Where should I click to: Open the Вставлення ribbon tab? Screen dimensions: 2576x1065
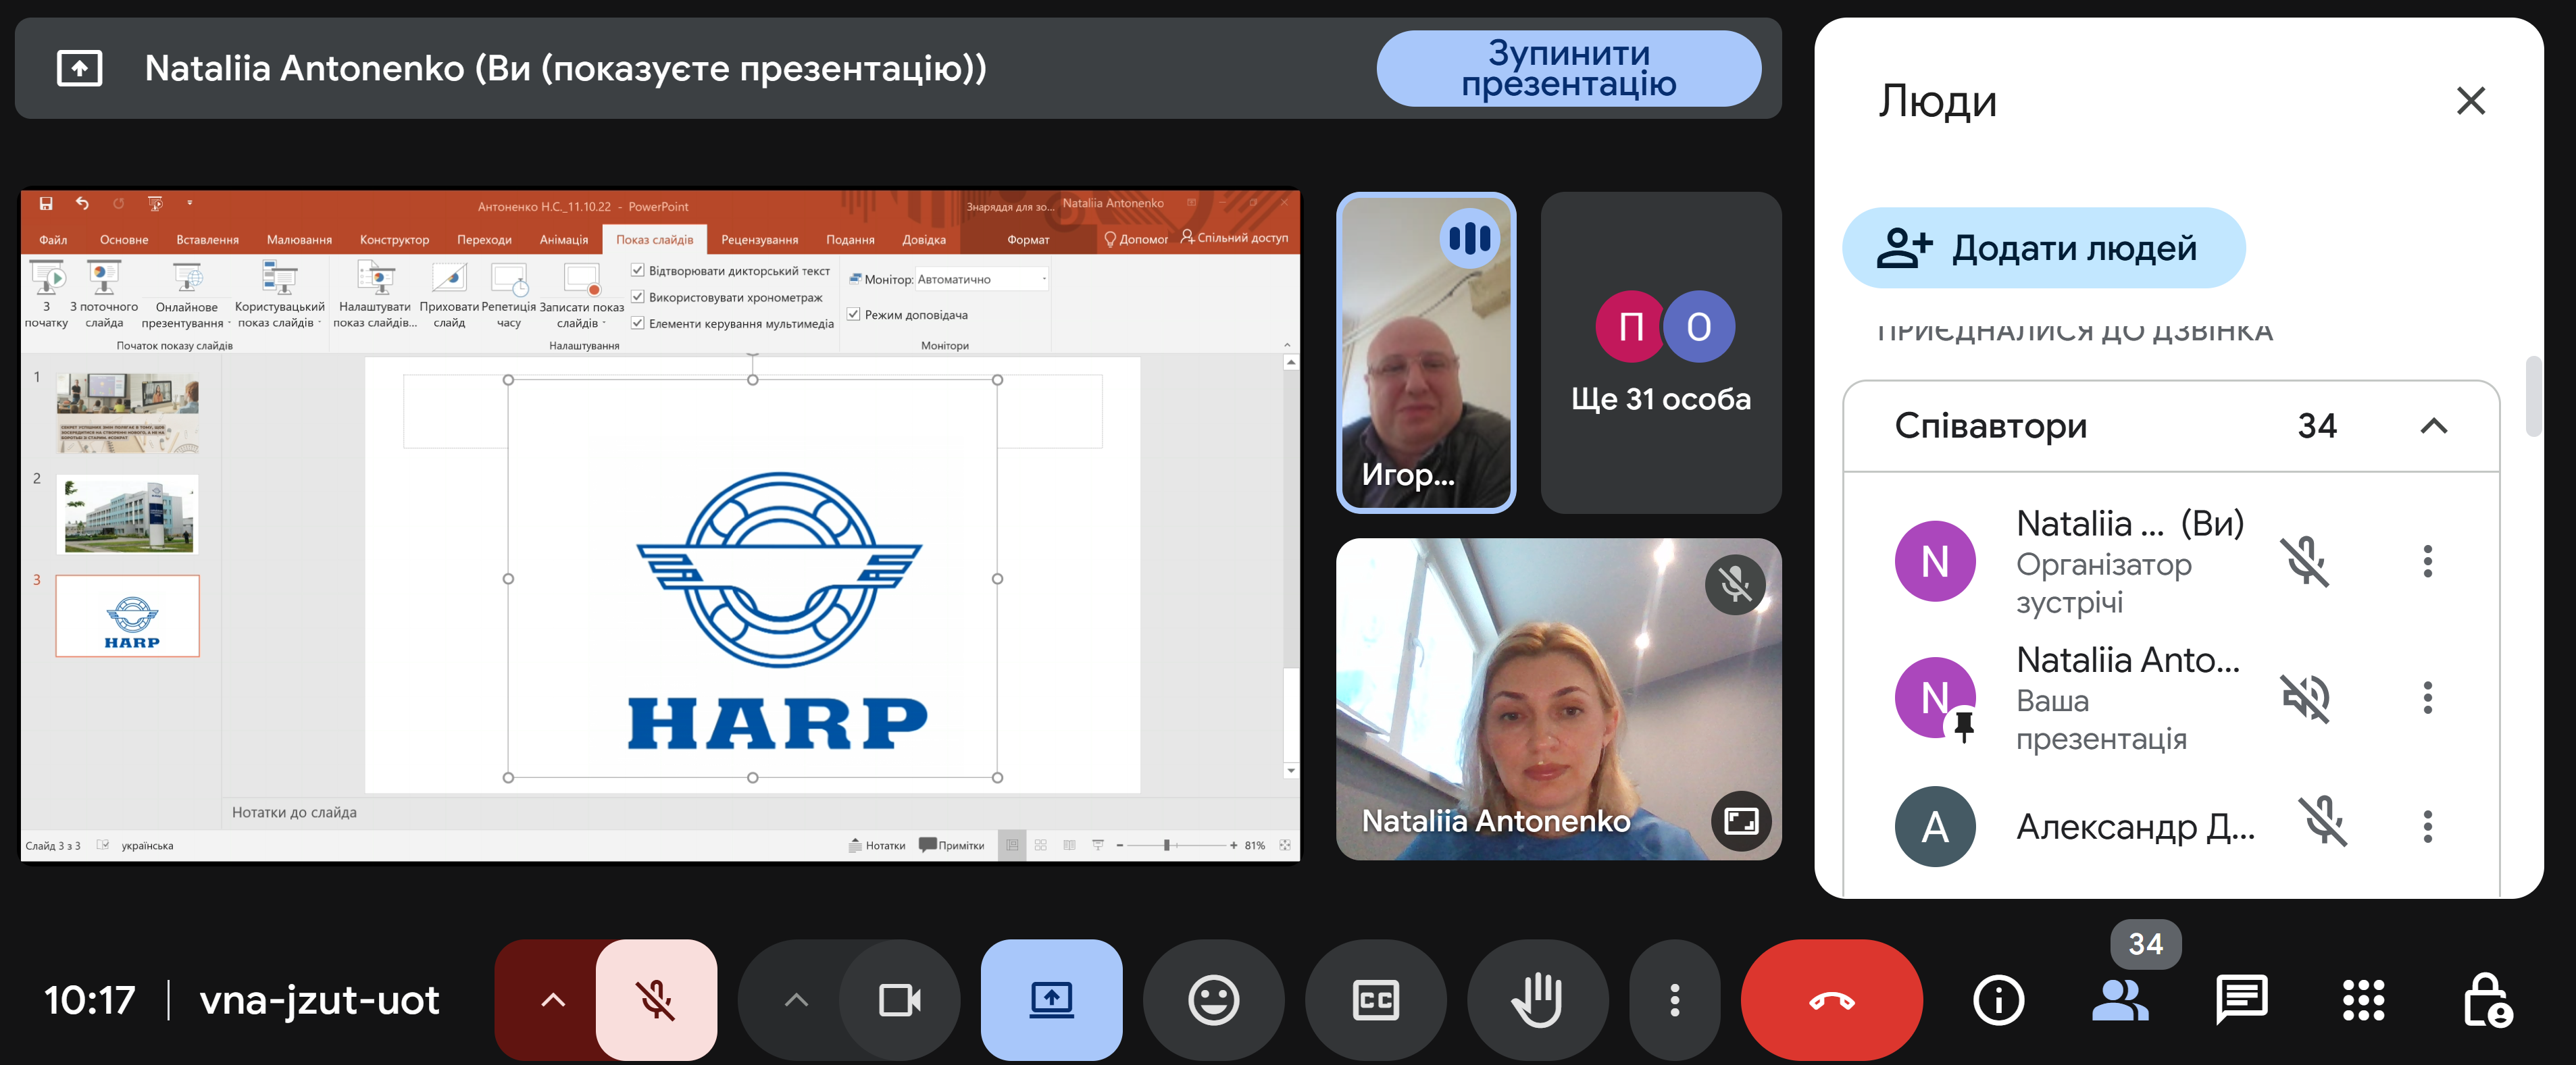tap(207, 239)
